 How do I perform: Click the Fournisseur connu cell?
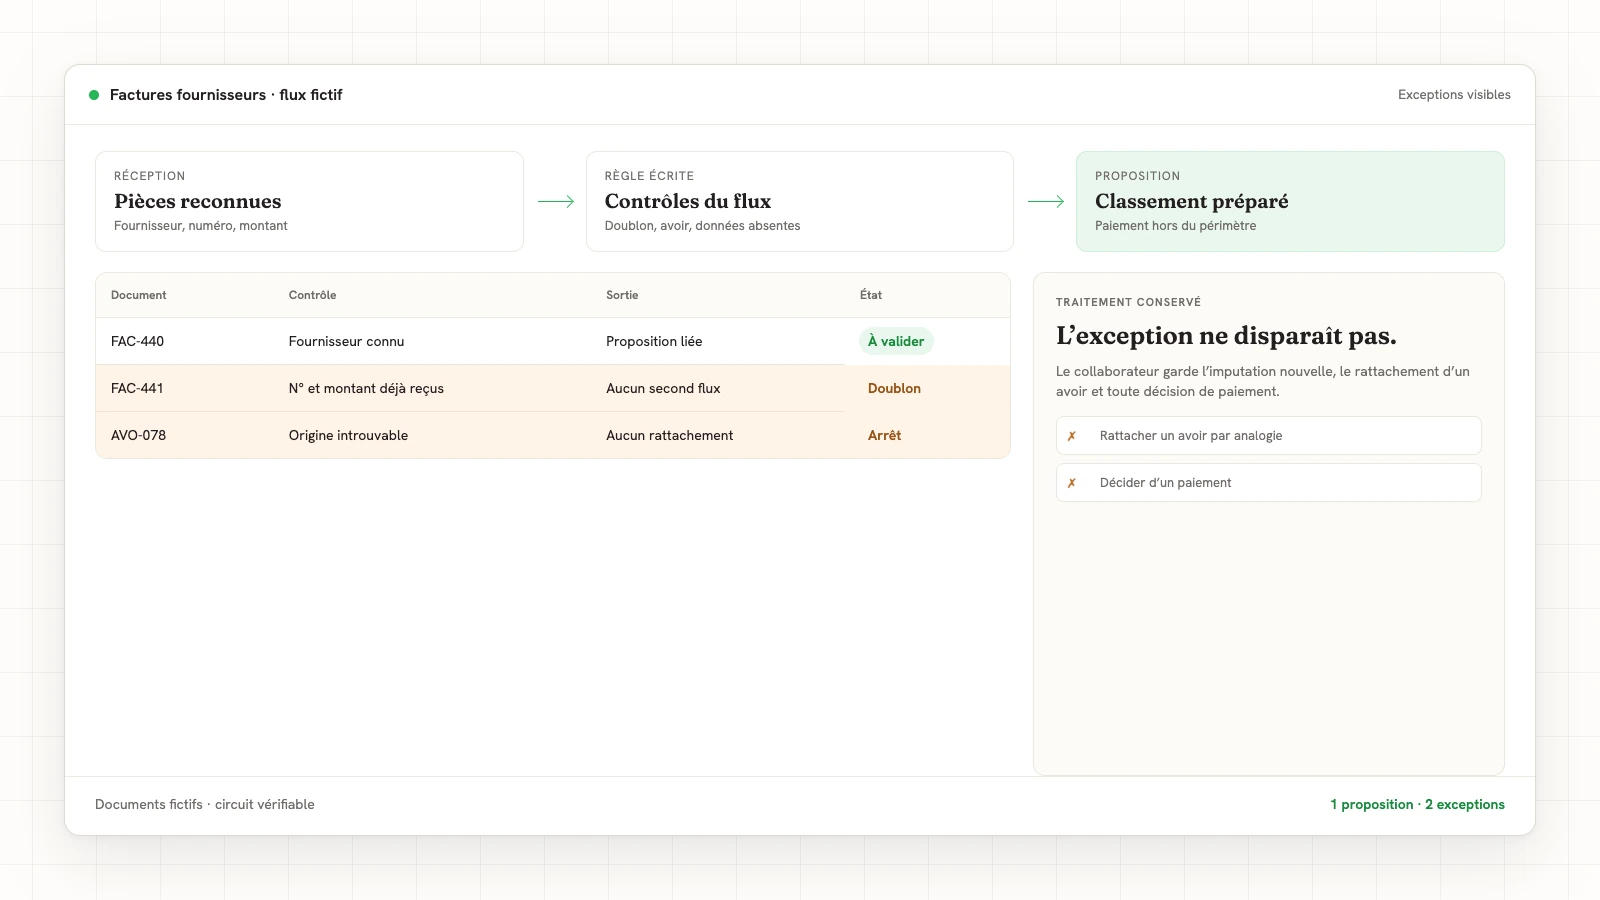pos(346,341)
